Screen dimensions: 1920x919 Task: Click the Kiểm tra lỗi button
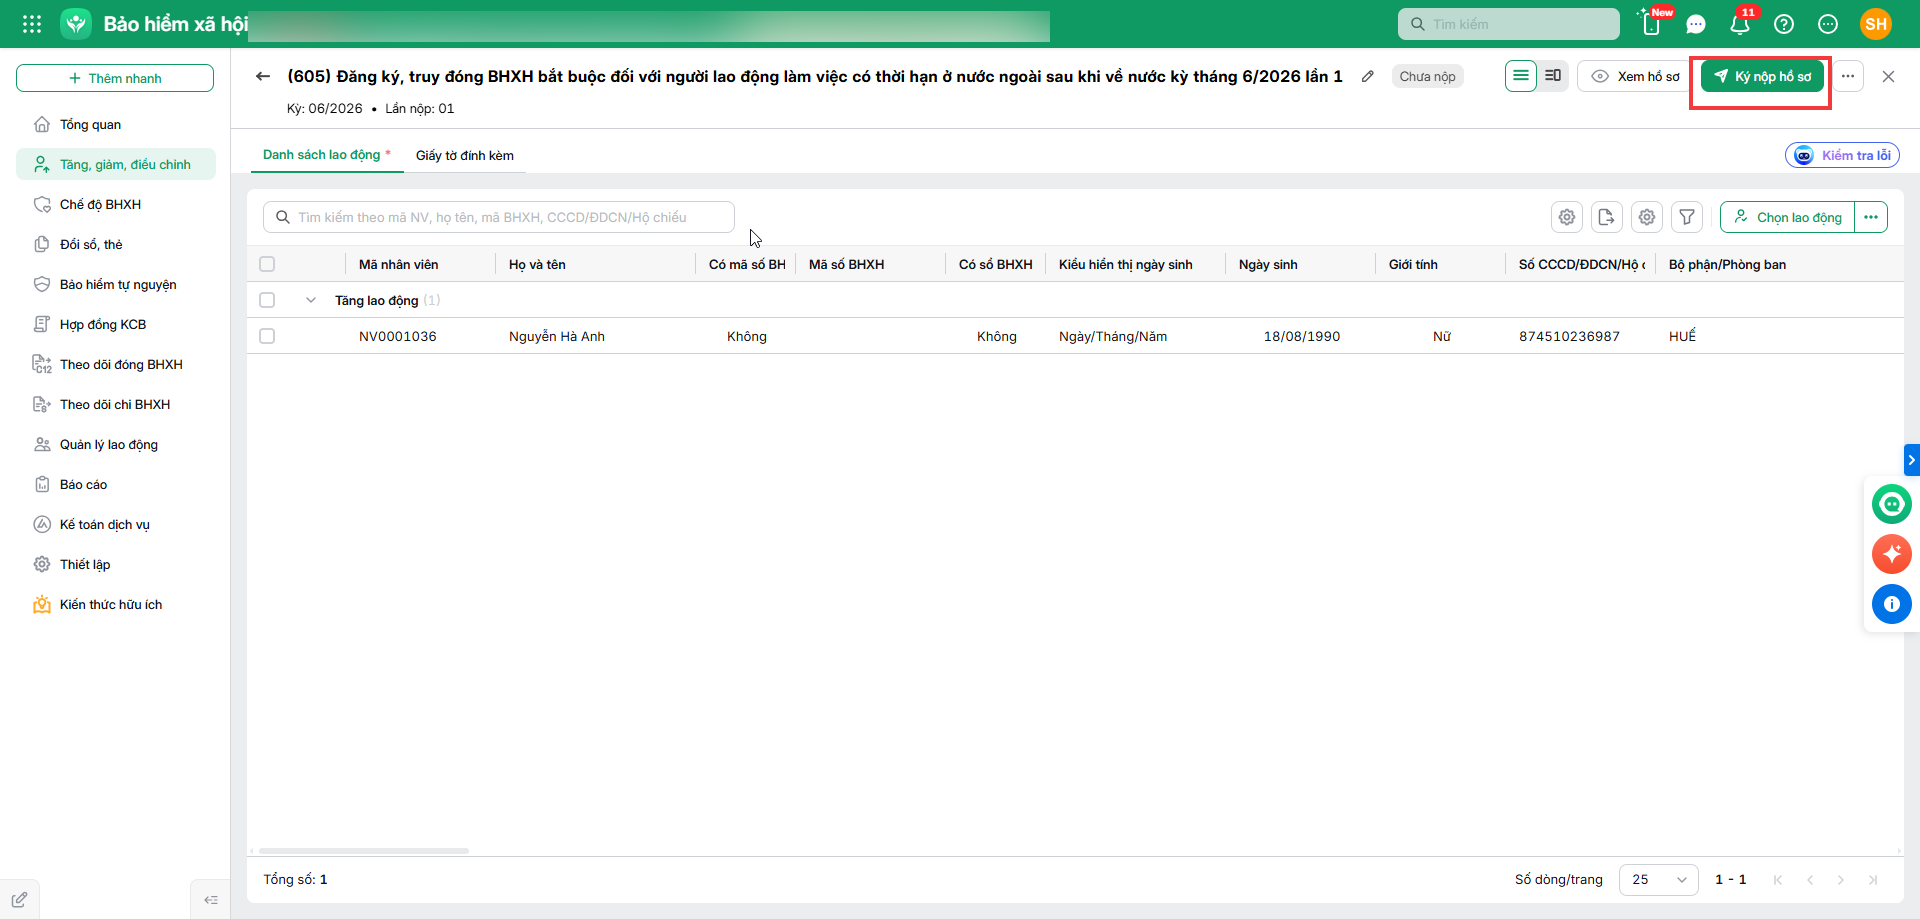[1842, 155]
